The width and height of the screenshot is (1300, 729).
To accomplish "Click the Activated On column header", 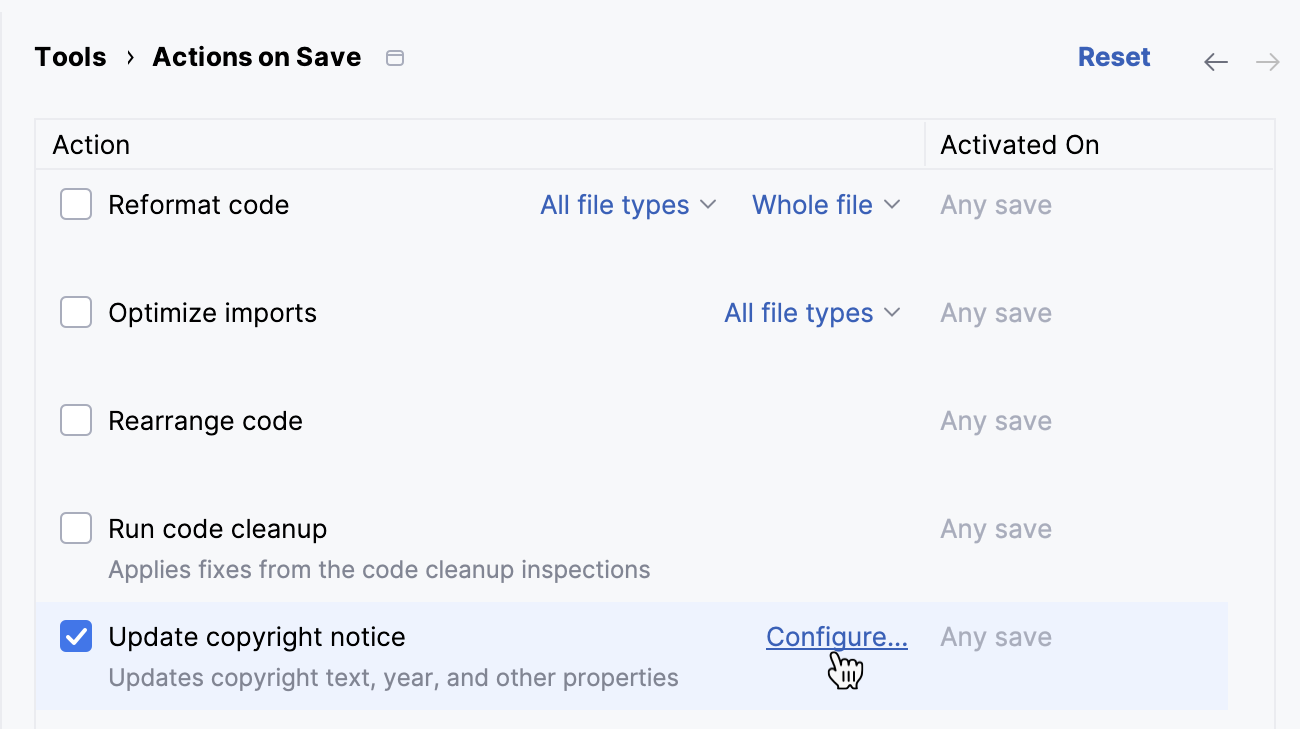I will tap(1019, 144).
